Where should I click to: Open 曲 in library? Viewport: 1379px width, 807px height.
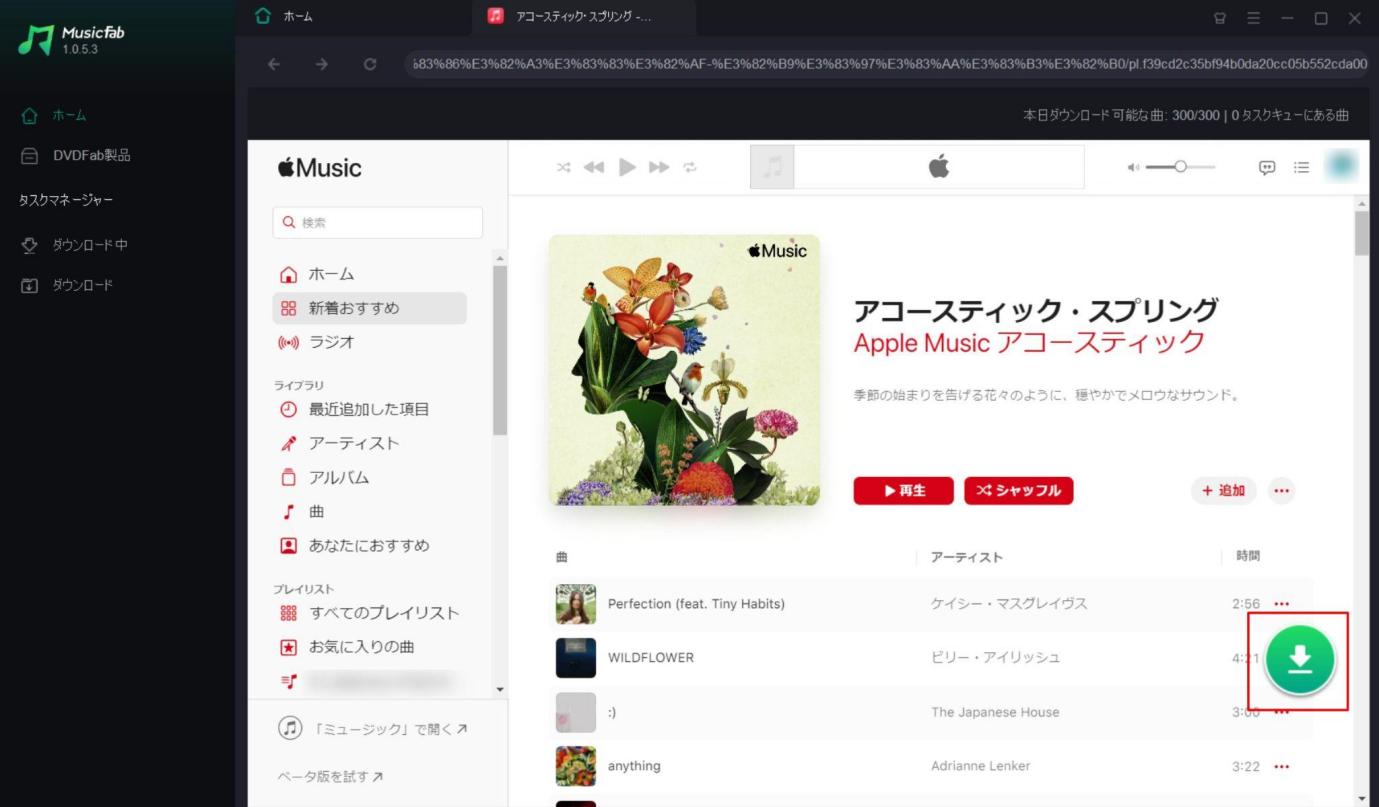(x=370, y=511)
